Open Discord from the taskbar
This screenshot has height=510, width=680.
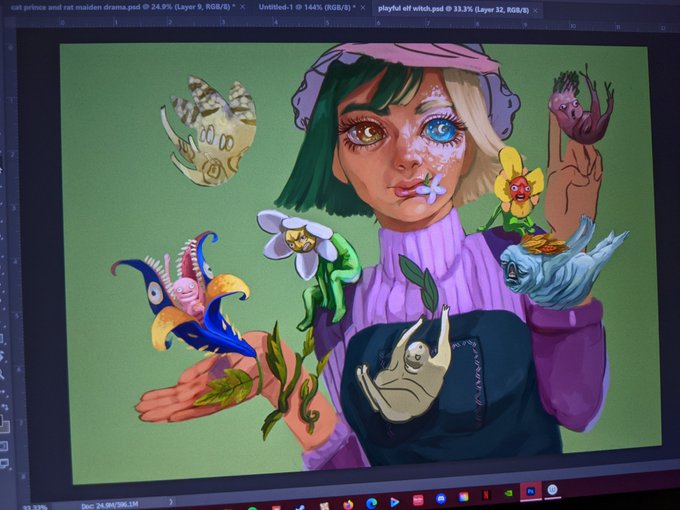(x=441, y=499)
